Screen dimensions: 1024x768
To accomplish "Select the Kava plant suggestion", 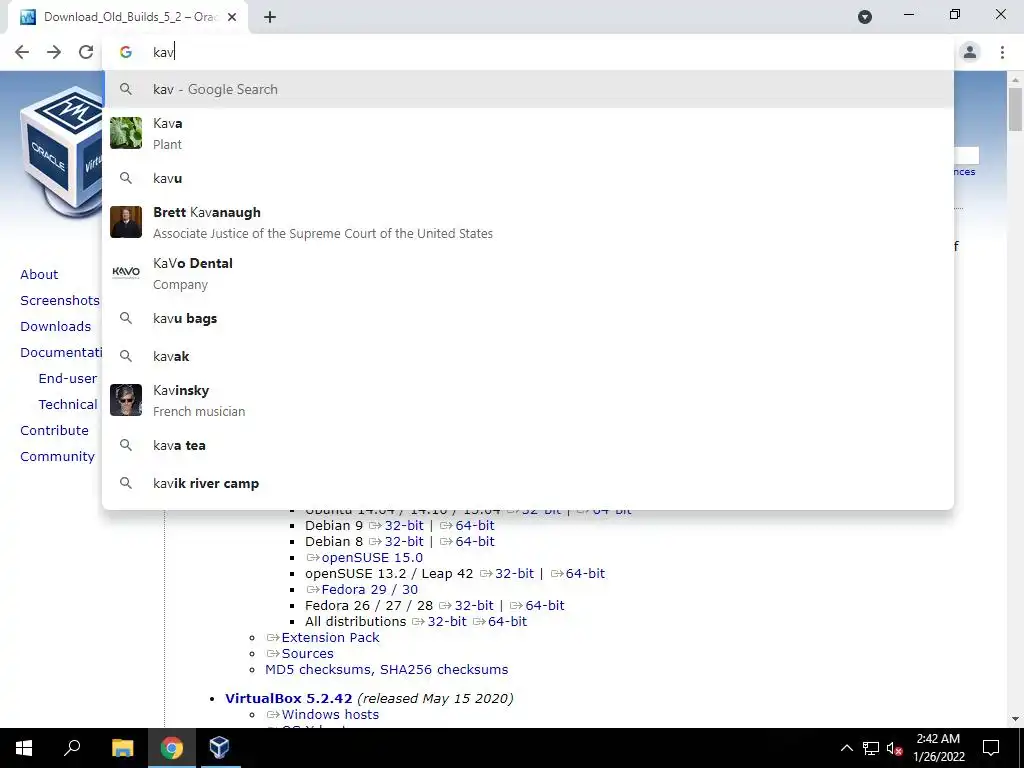I will coord(528,133).
